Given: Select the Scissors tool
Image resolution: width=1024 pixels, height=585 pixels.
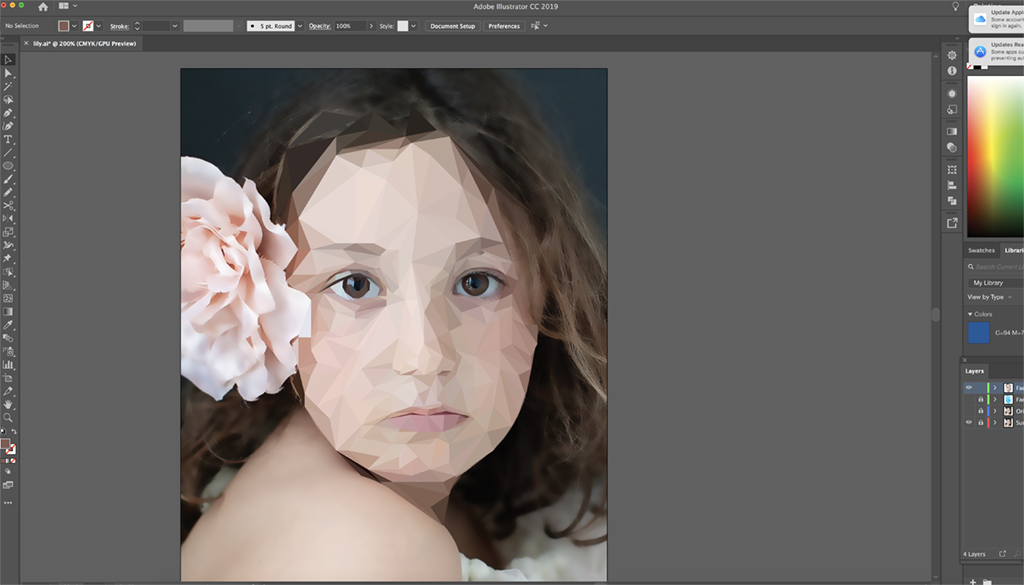Looking at the screenshot, I should tap(8, 205).
